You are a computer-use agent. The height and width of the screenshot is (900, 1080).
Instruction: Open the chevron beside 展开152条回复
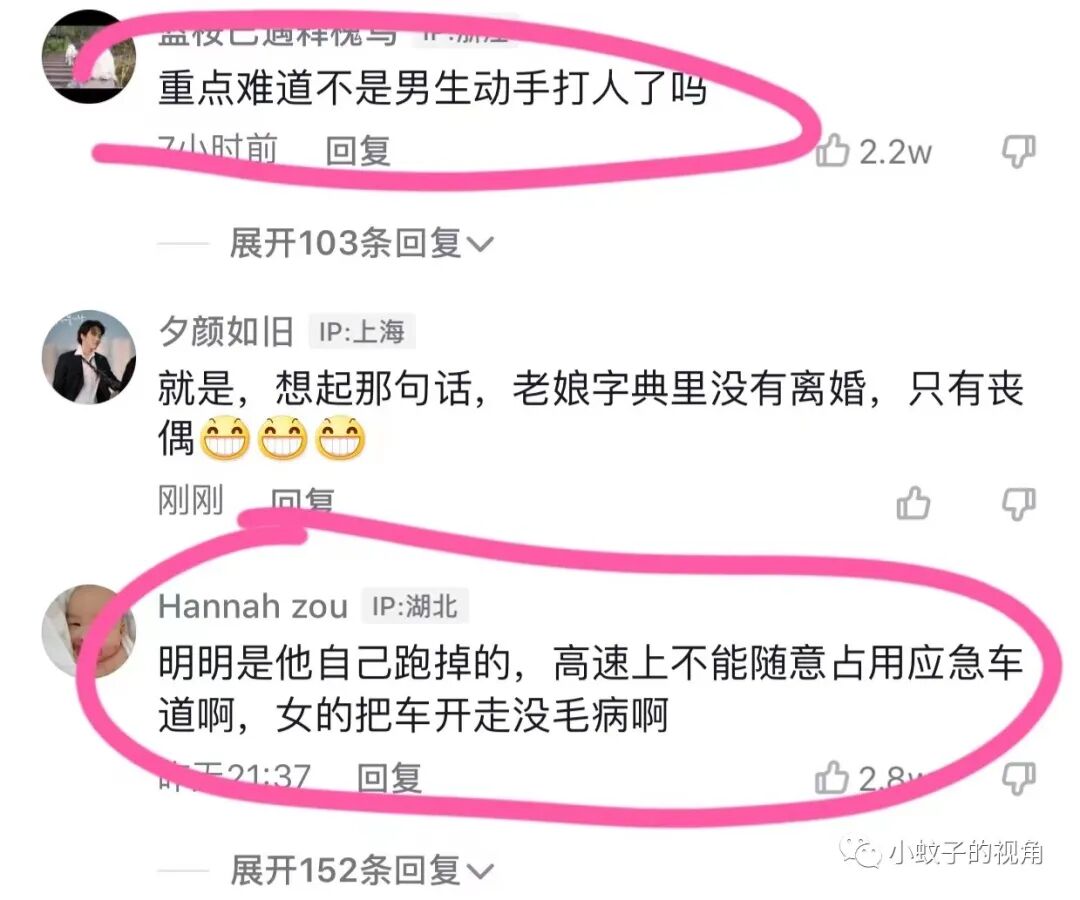(x=480, y=872)
